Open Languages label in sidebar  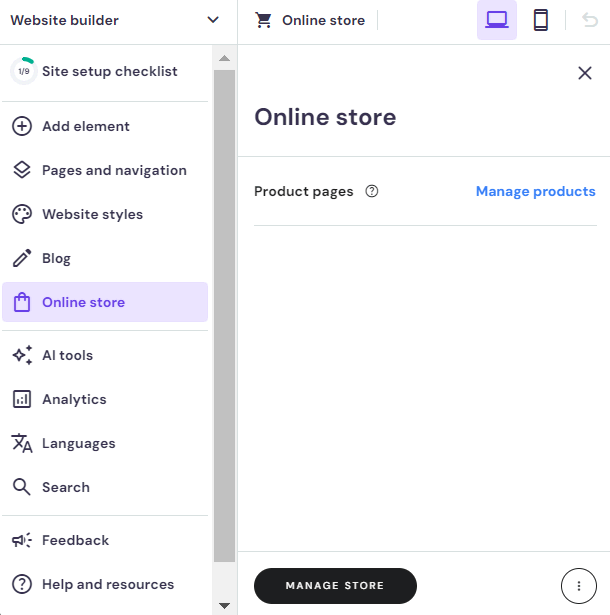78,443
